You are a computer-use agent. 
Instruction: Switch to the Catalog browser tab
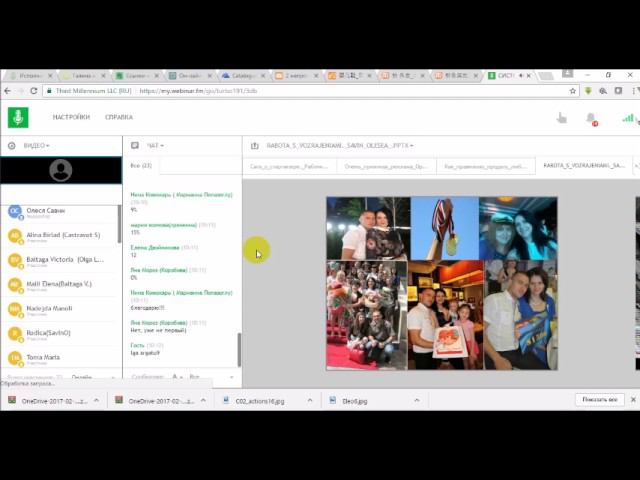(243, 76)
